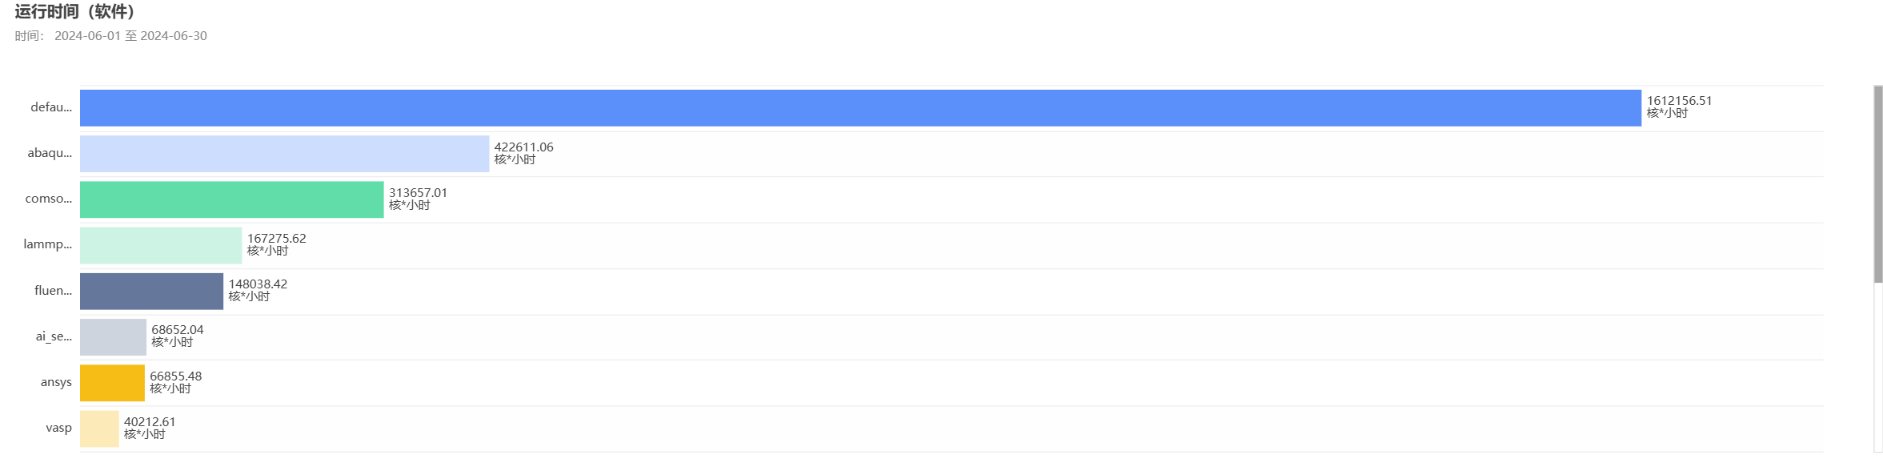
Task: Click the date range 2024-06-01 text
Action: [87, 36]
